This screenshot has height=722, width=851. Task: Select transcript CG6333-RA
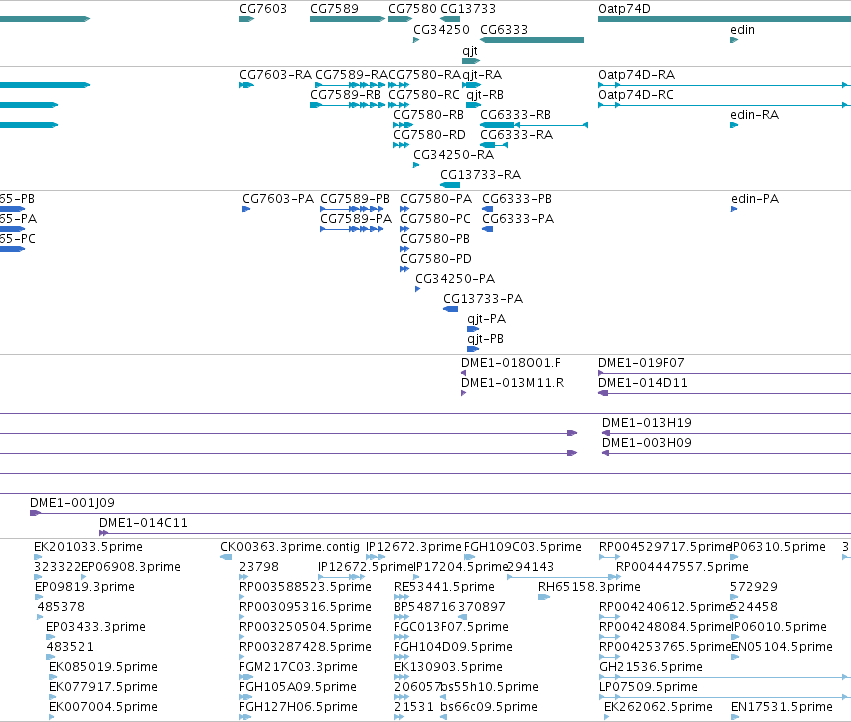(517, 135)
